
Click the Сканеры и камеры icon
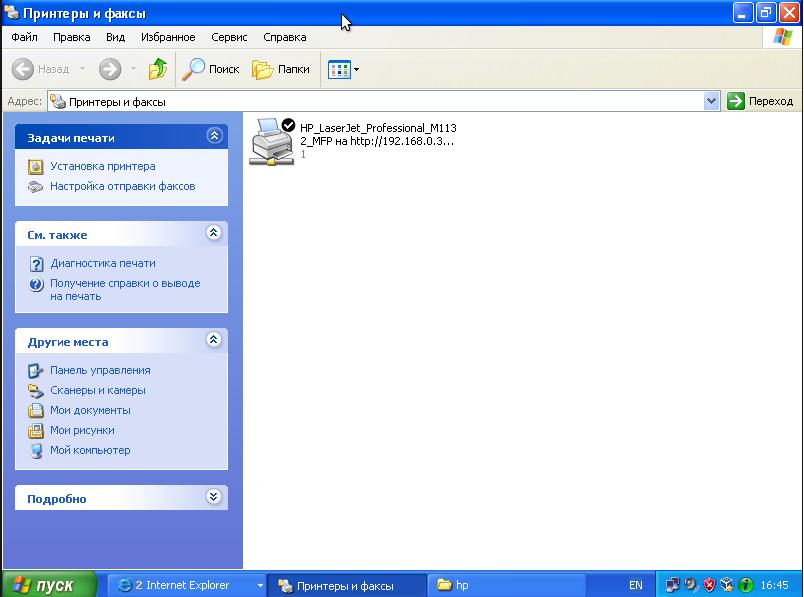(35, 391)
